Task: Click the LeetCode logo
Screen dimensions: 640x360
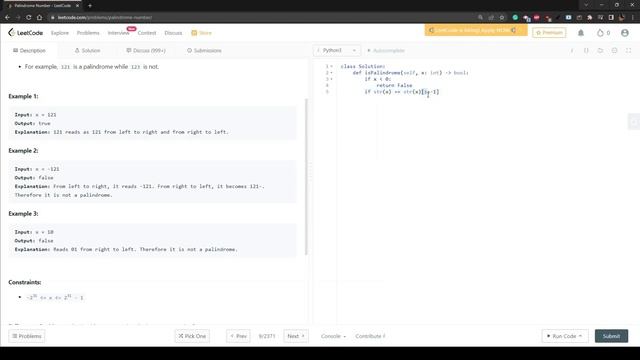Action: (x=25, y=33)
